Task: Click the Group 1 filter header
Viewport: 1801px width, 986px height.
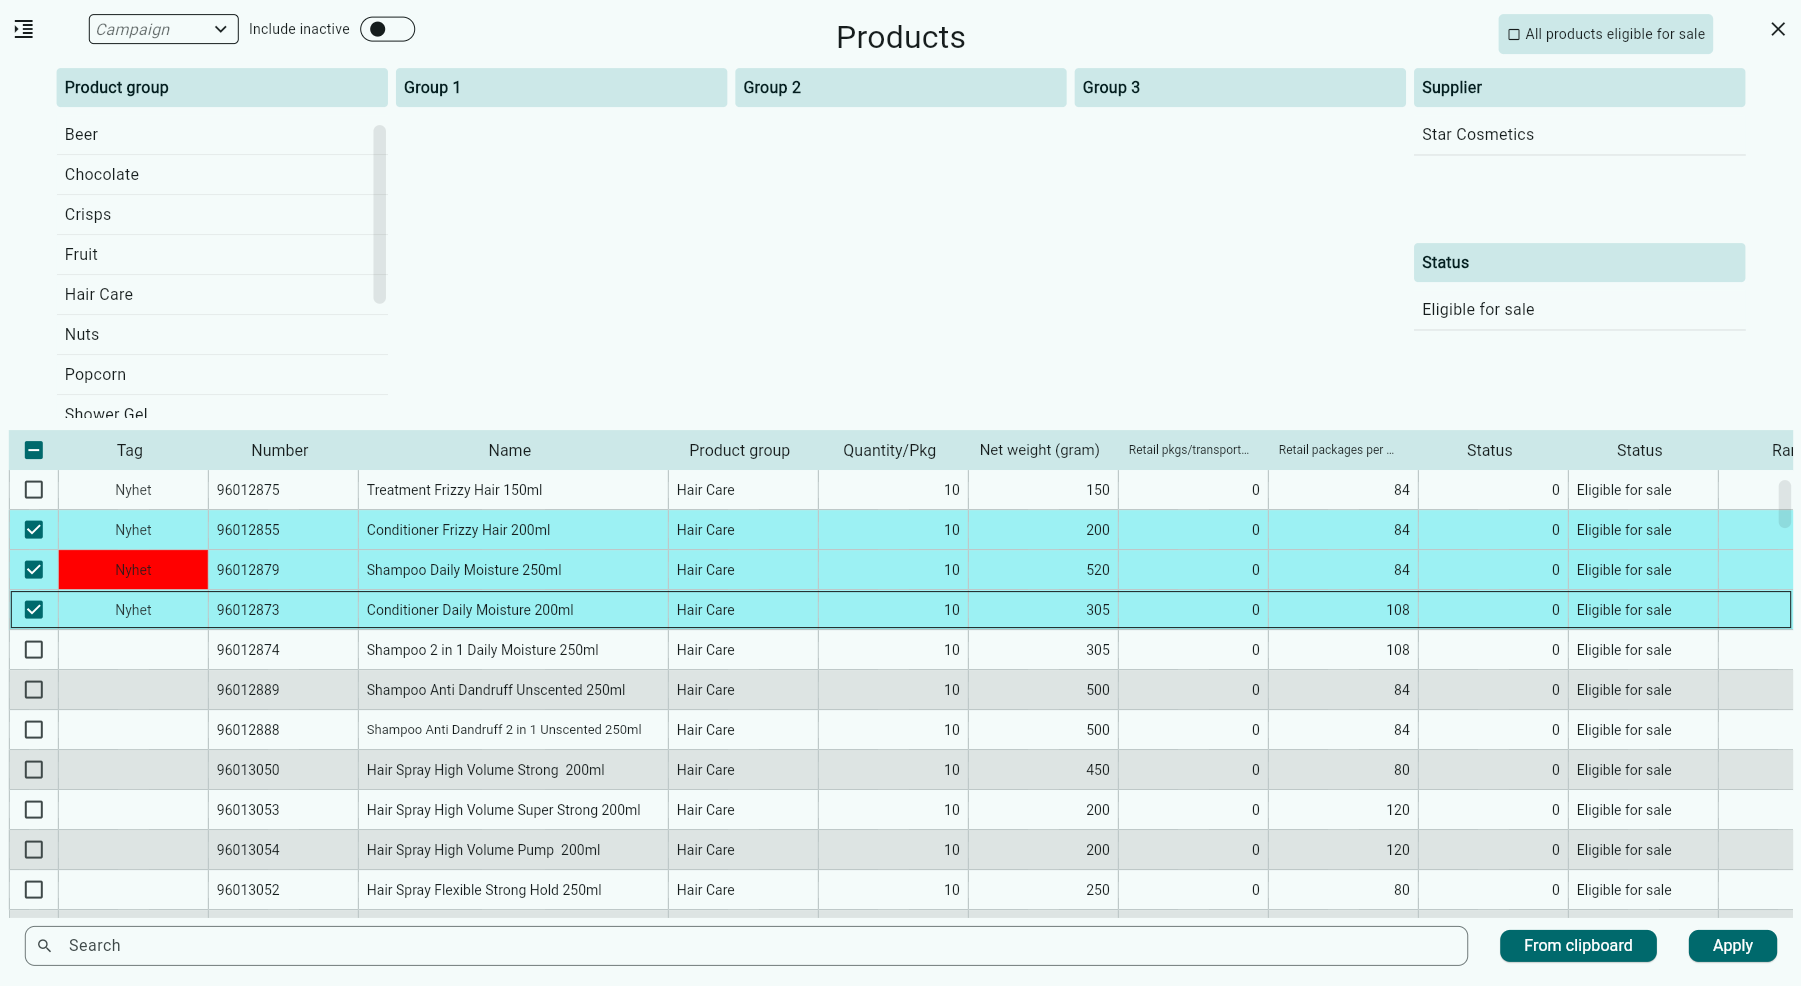Action: coord(561,88)
